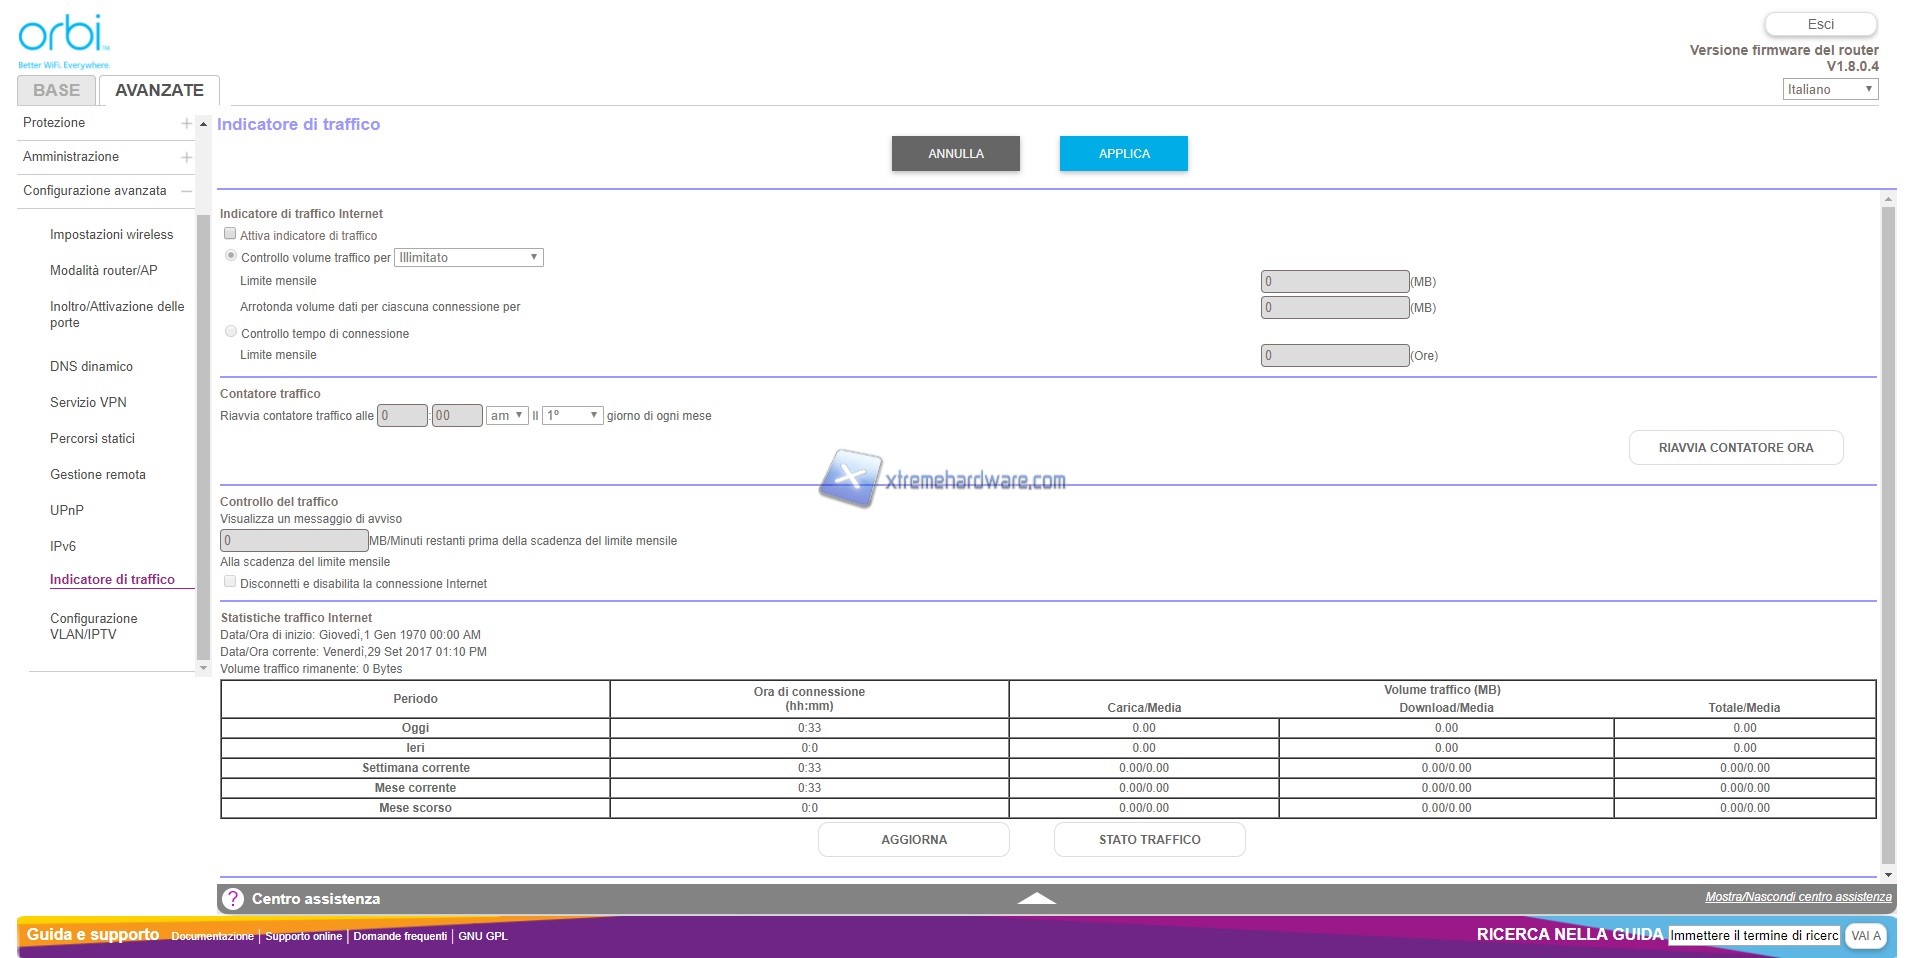This screenshot has height=958, width=1916.
Task: Expand the Protezione section plus icon
Action: tap(186, 123)
